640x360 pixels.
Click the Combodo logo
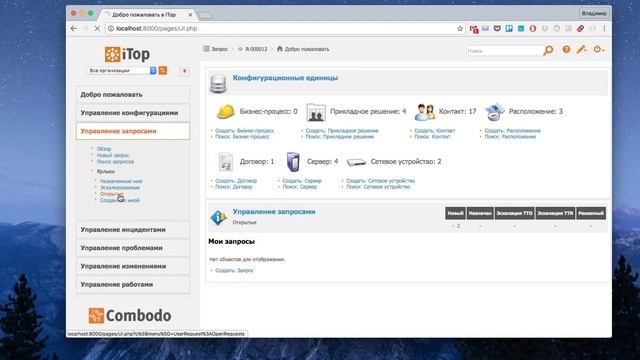coord(130,316)
